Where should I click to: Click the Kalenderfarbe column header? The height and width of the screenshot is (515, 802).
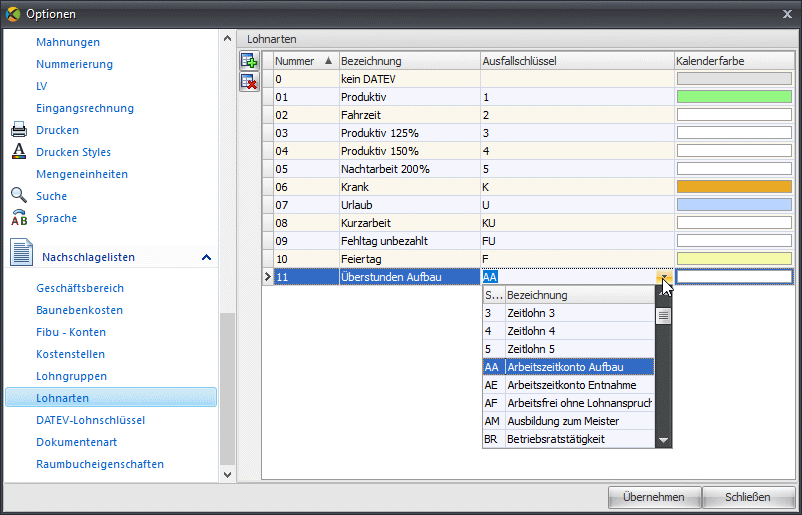[x=733, y=61]
